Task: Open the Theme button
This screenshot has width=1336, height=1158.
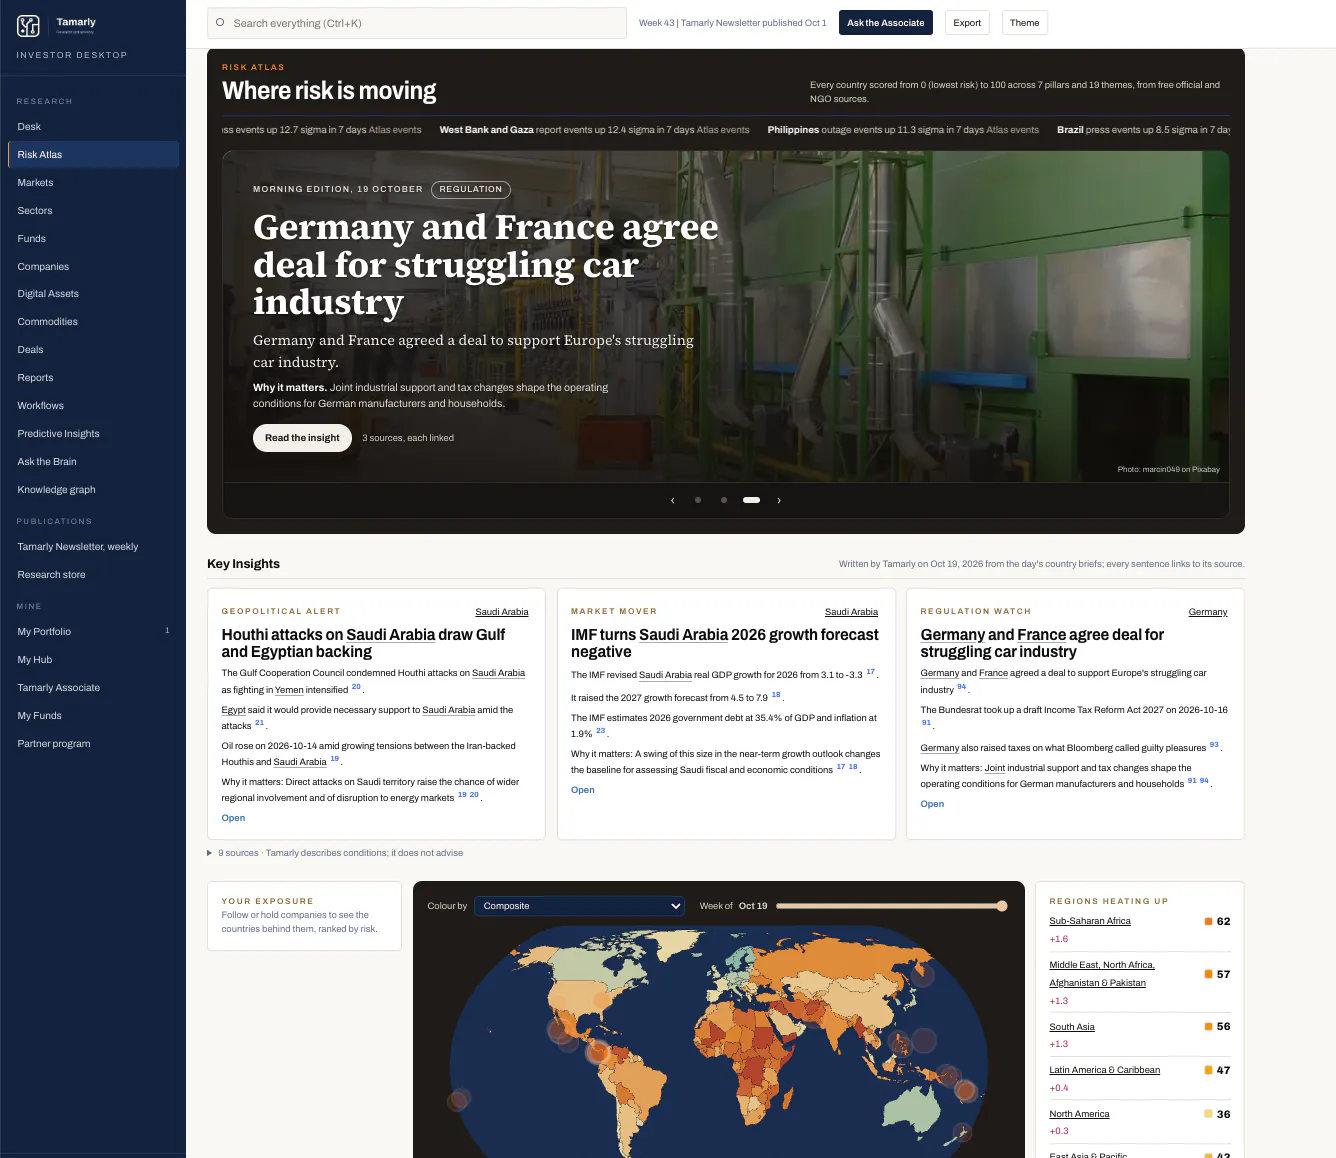Action: click(1025, 23)
